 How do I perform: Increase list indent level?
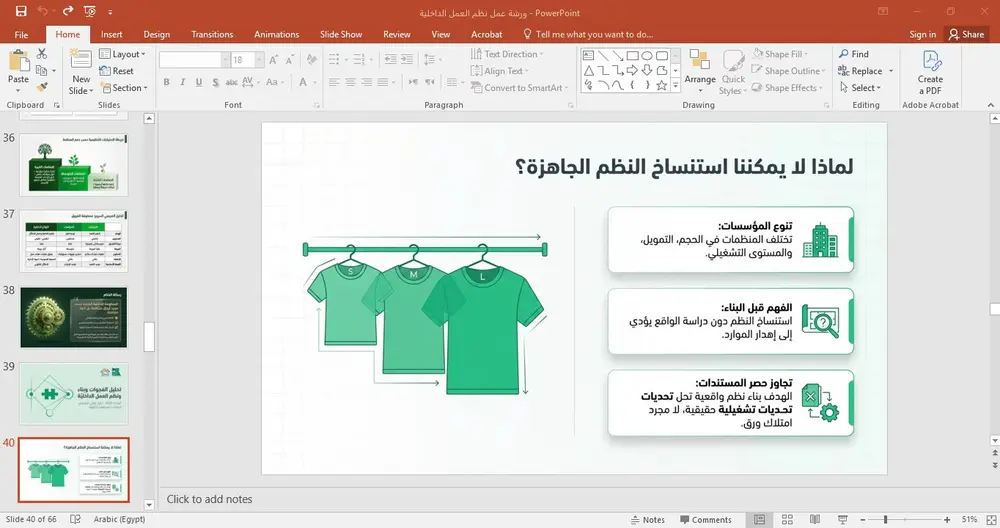point(406,59)
